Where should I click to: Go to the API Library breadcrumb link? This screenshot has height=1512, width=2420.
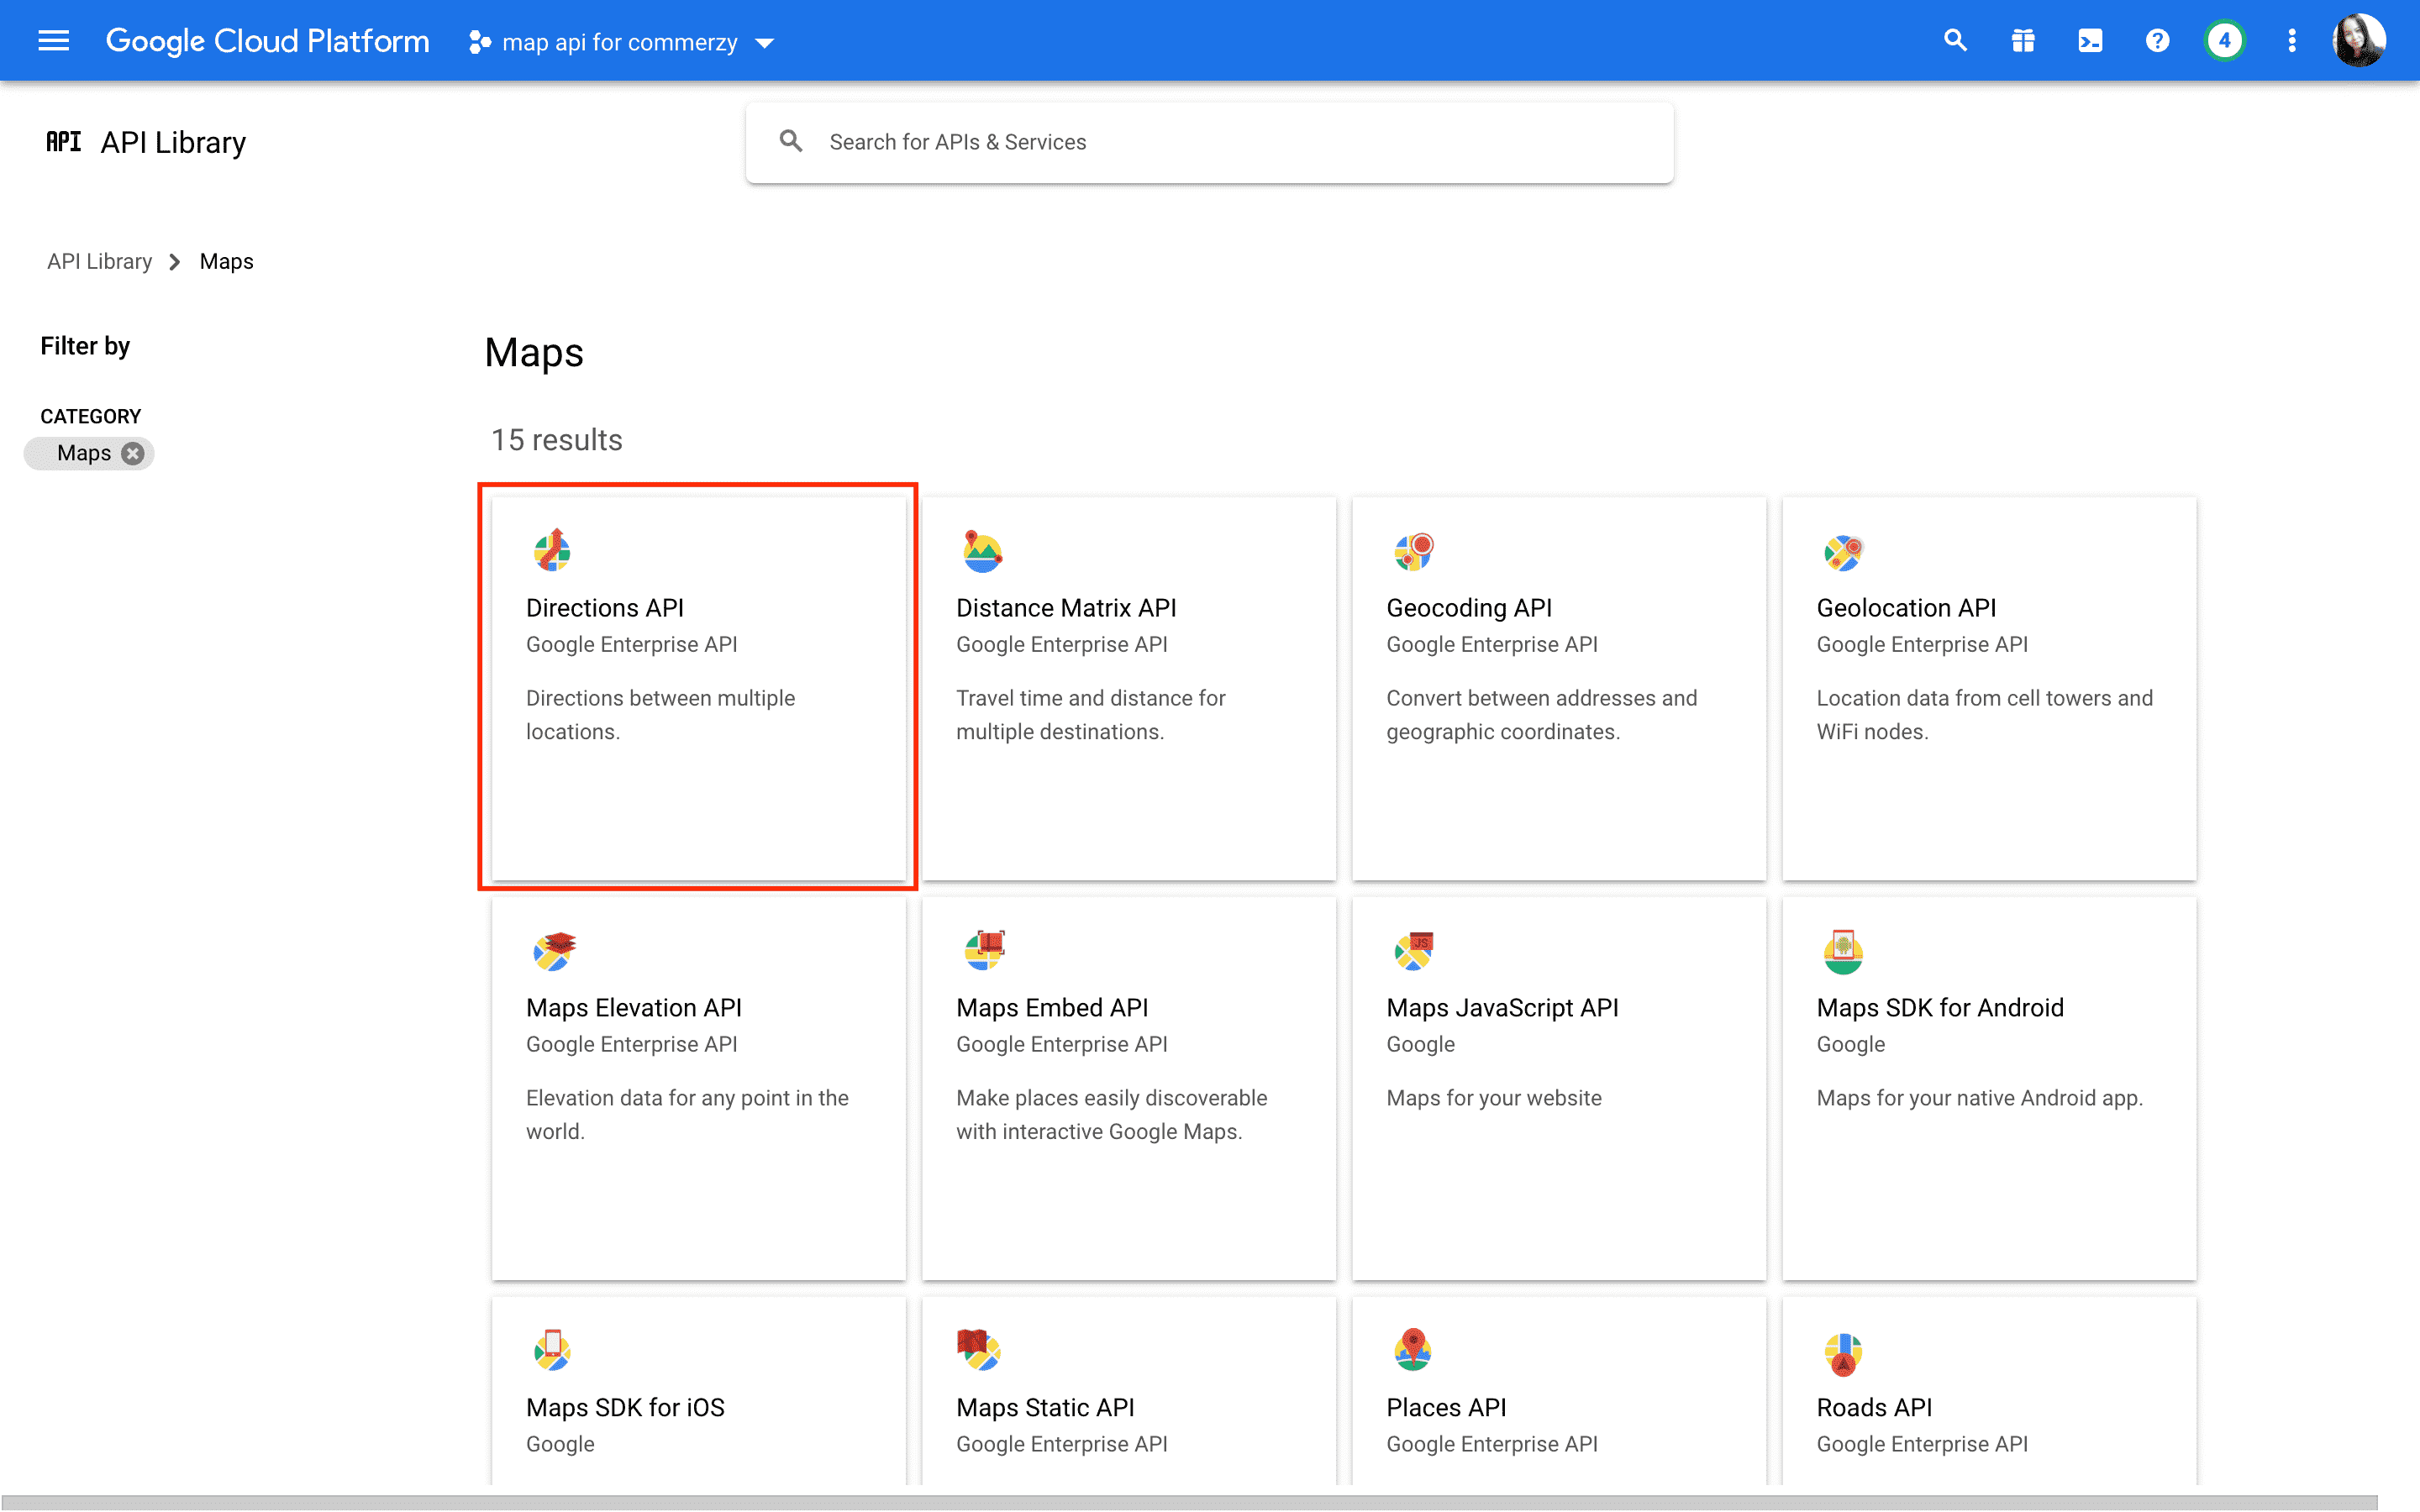pos(99,261)
